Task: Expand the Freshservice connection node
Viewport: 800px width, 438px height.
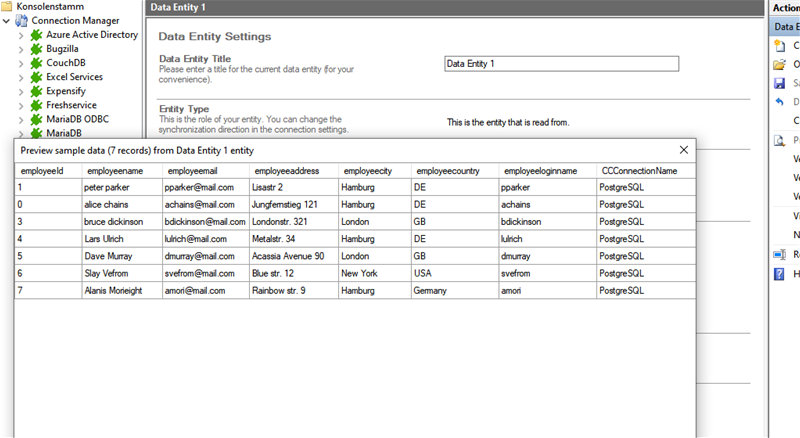Action: point(21,105)
